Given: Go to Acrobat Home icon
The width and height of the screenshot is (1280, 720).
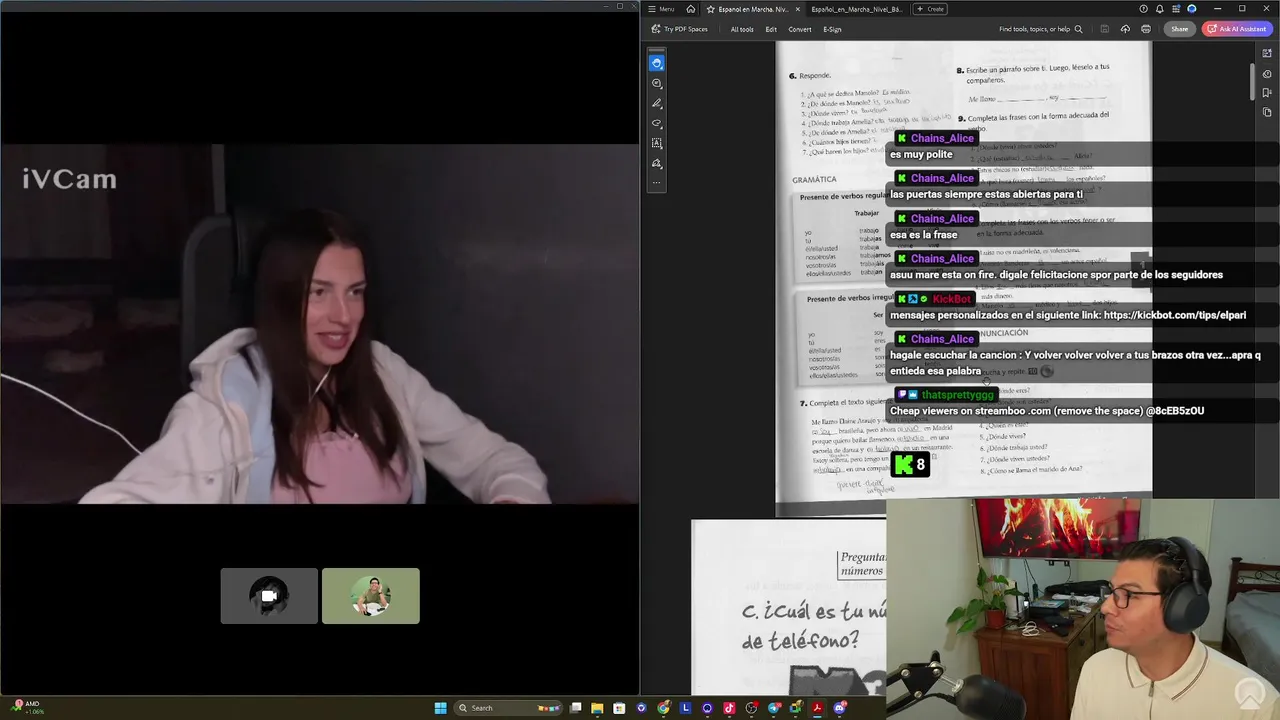Looking at the screenshot, I should tap(690, 9).
